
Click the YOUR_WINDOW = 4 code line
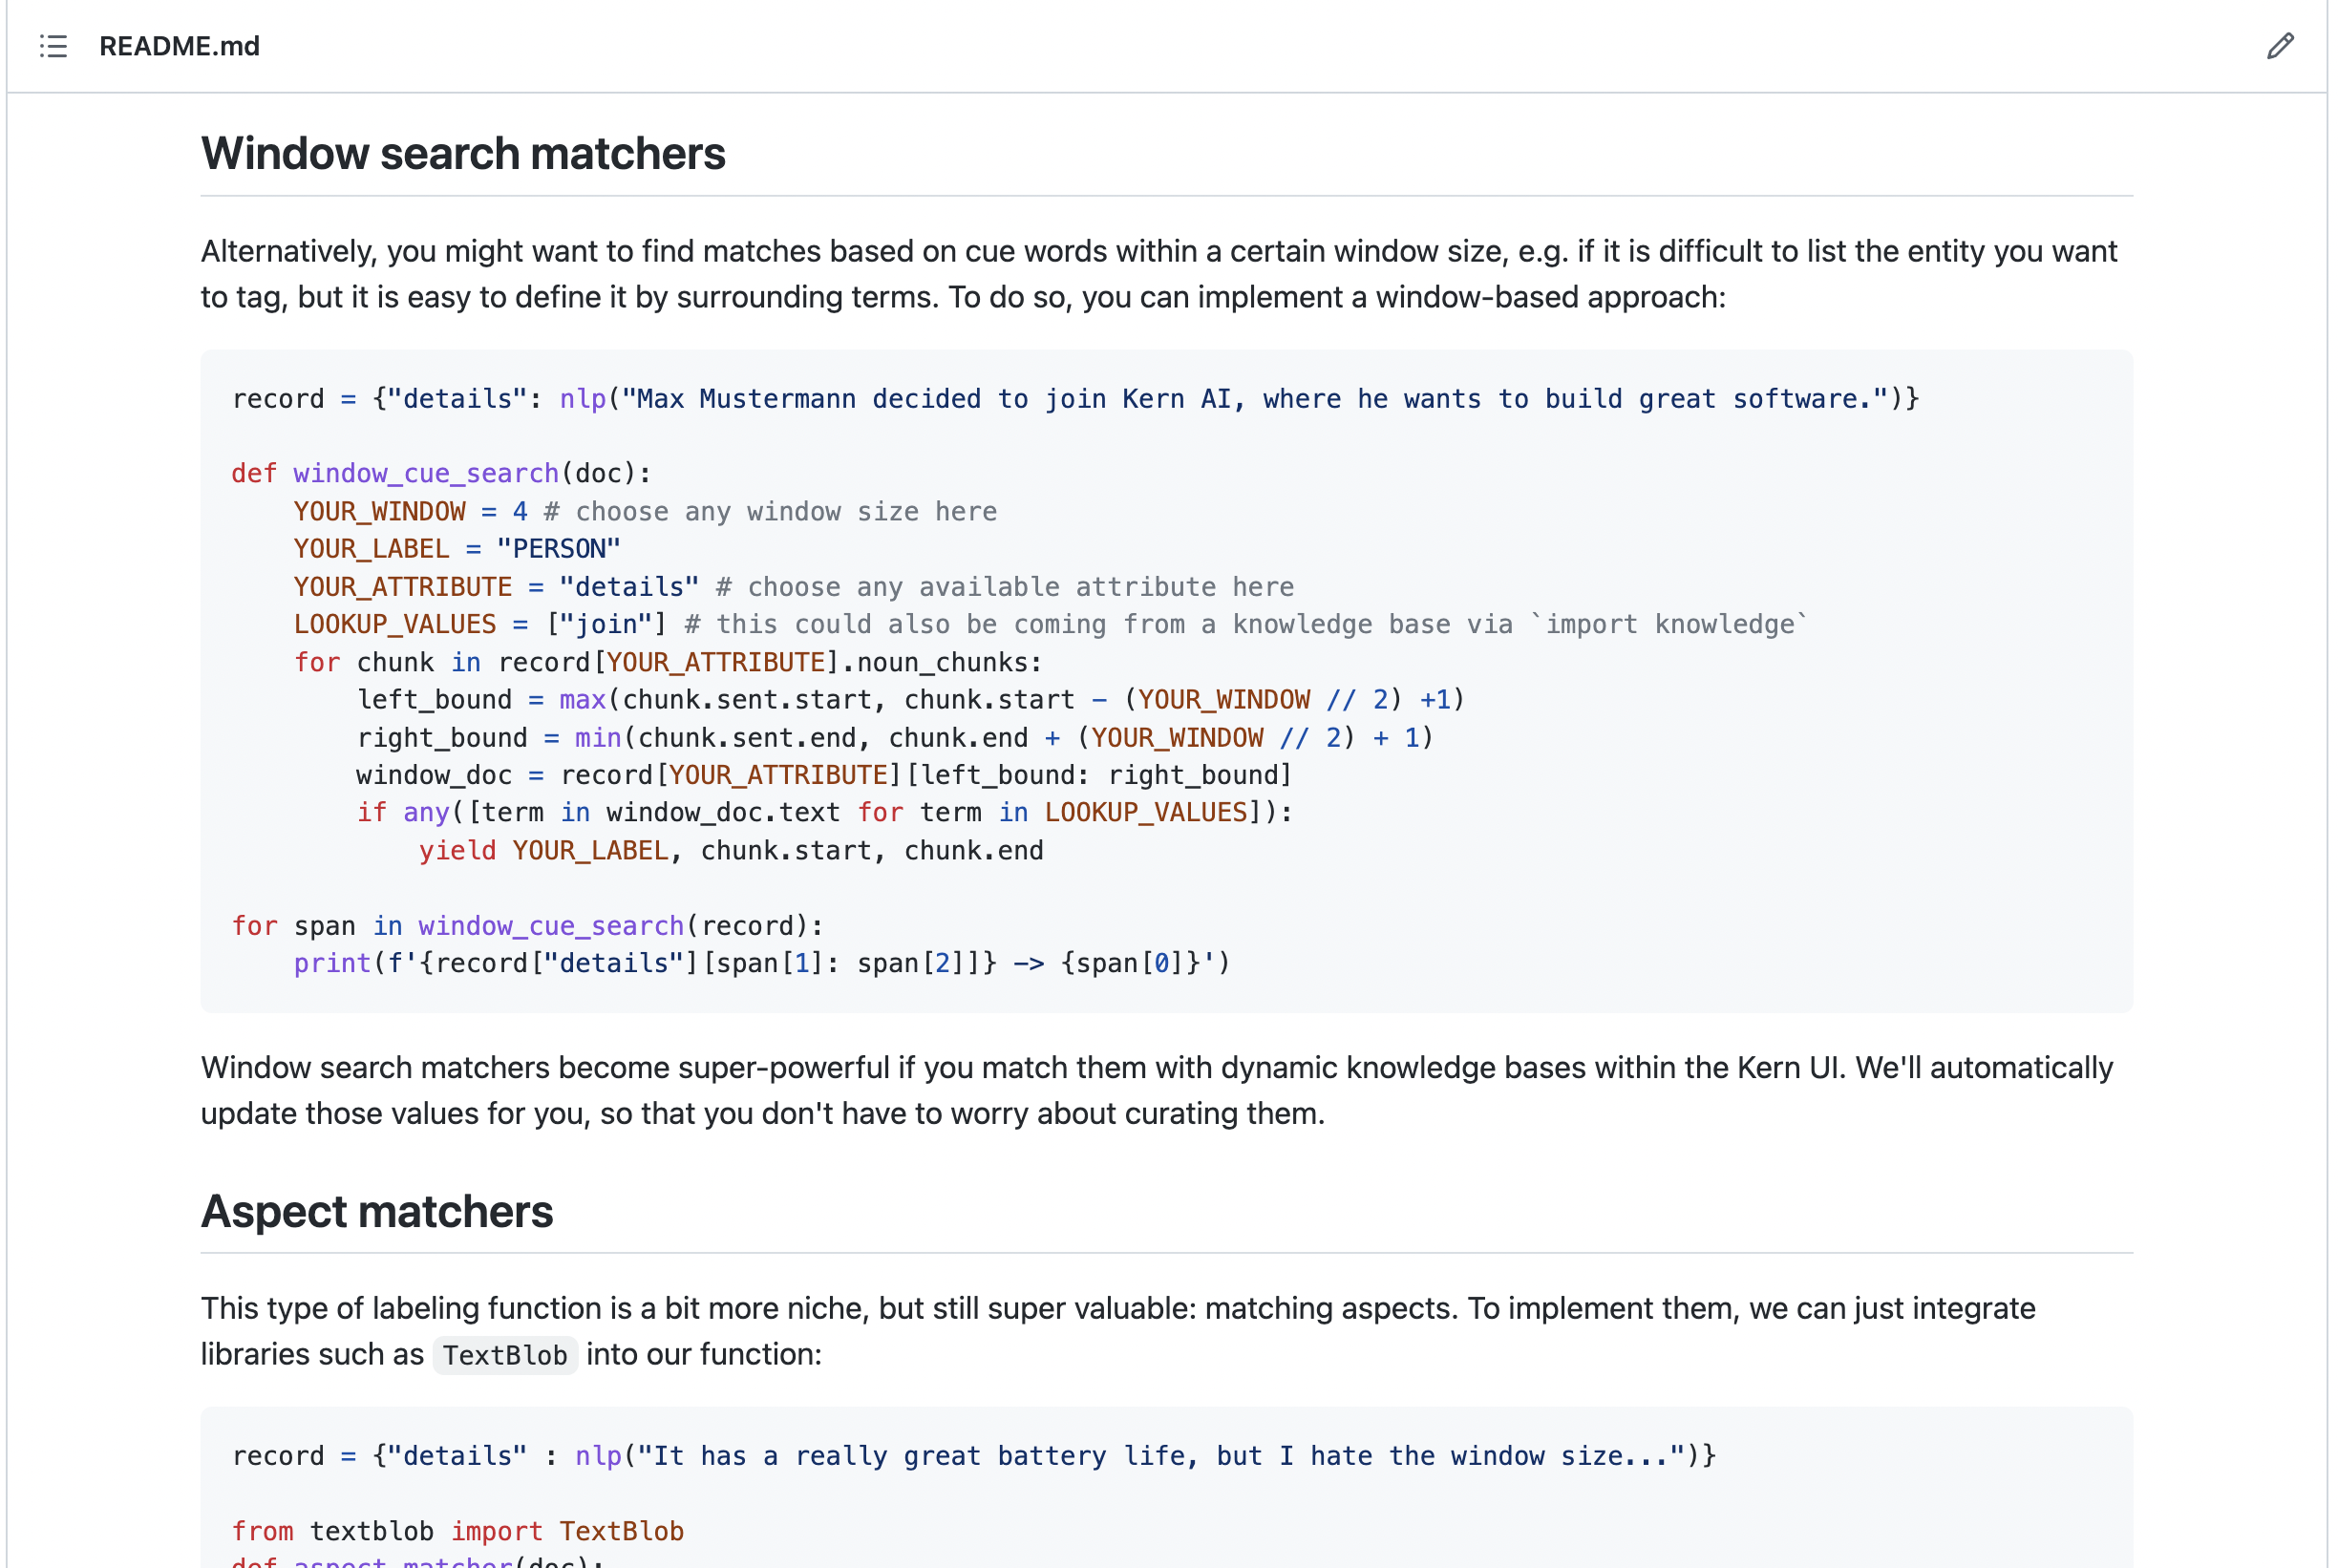coord(645,512)
